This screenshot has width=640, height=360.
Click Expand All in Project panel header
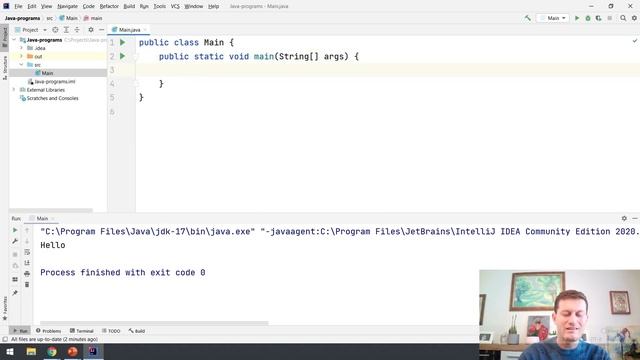pyautogui.click(x=66, y=30)
